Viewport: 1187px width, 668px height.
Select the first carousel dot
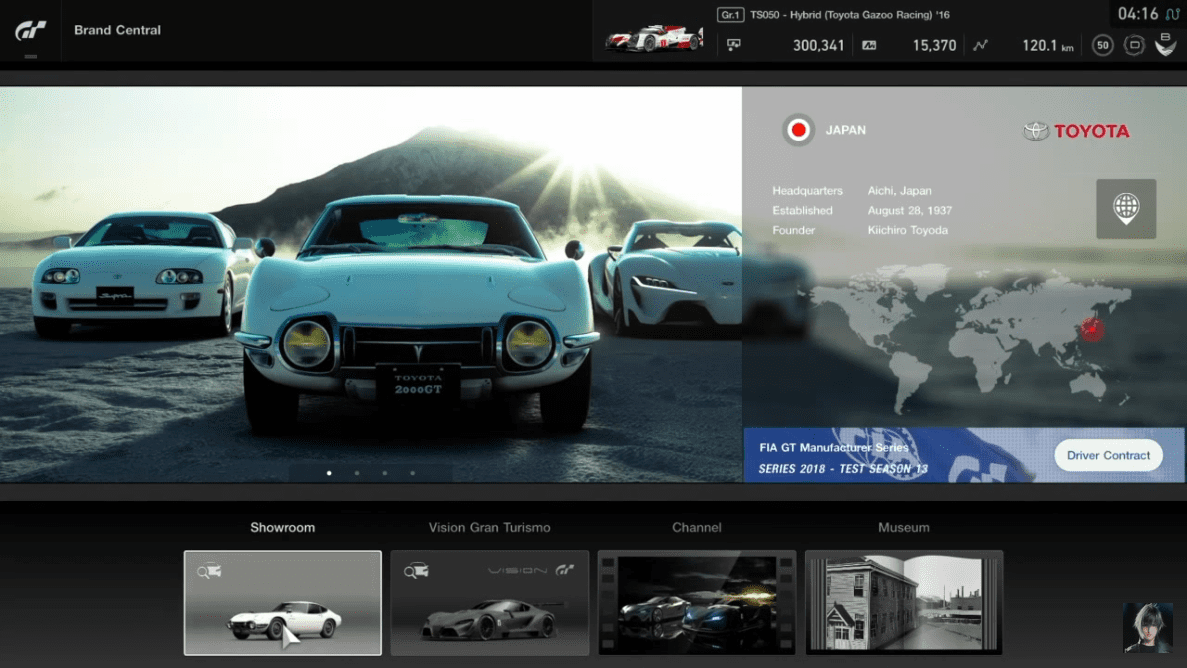pyautogui.click(x=329, y=473)
